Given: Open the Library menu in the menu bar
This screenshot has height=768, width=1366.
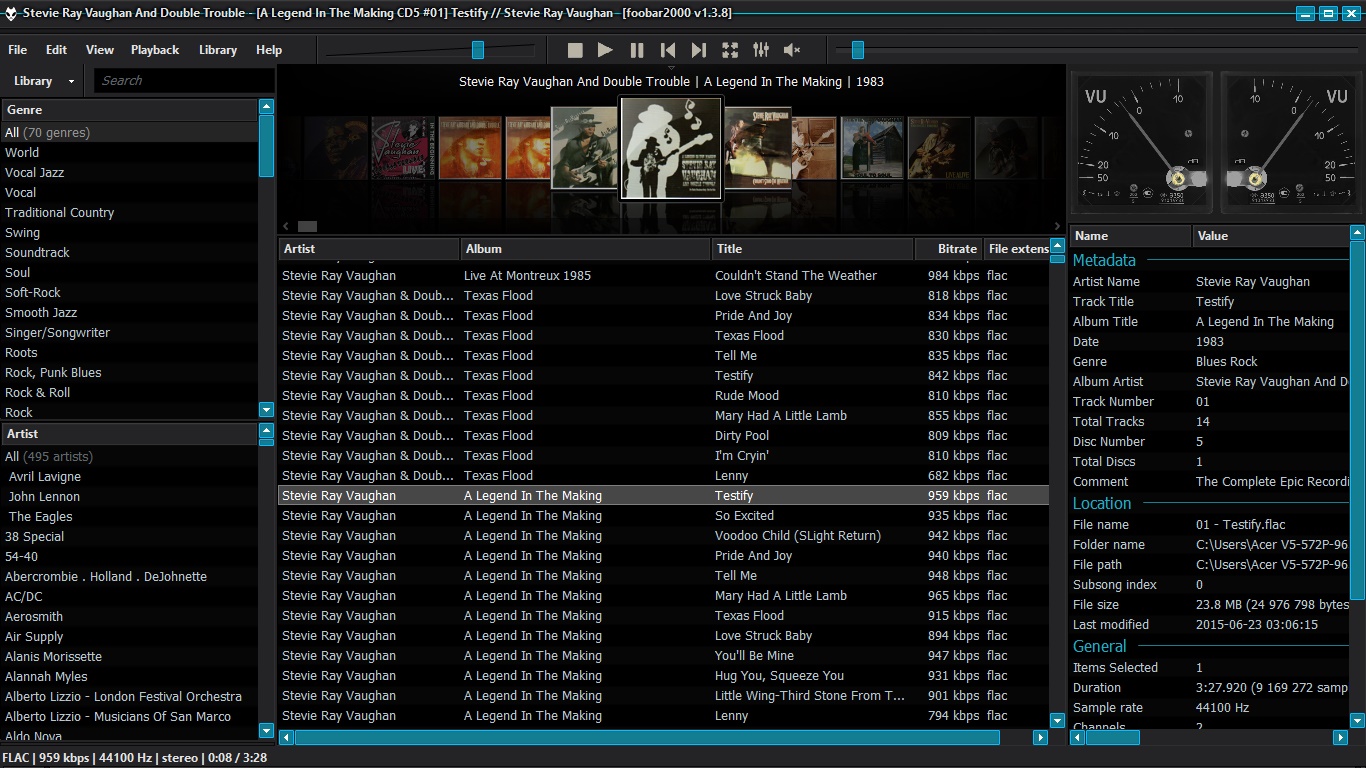Looking at the screenshot, I should (218, 50).
